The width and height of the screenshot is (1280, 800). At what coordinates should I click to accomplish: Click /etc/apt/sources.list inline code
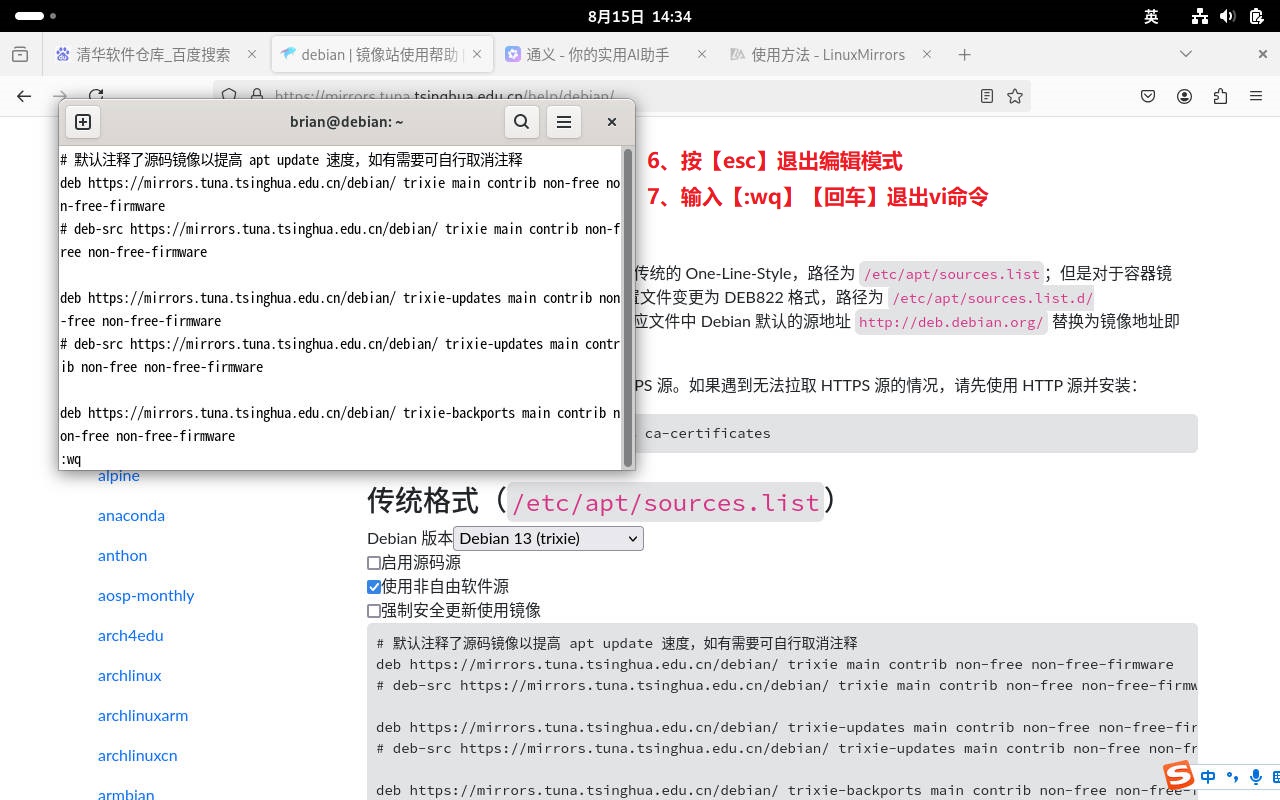(951, 274)
